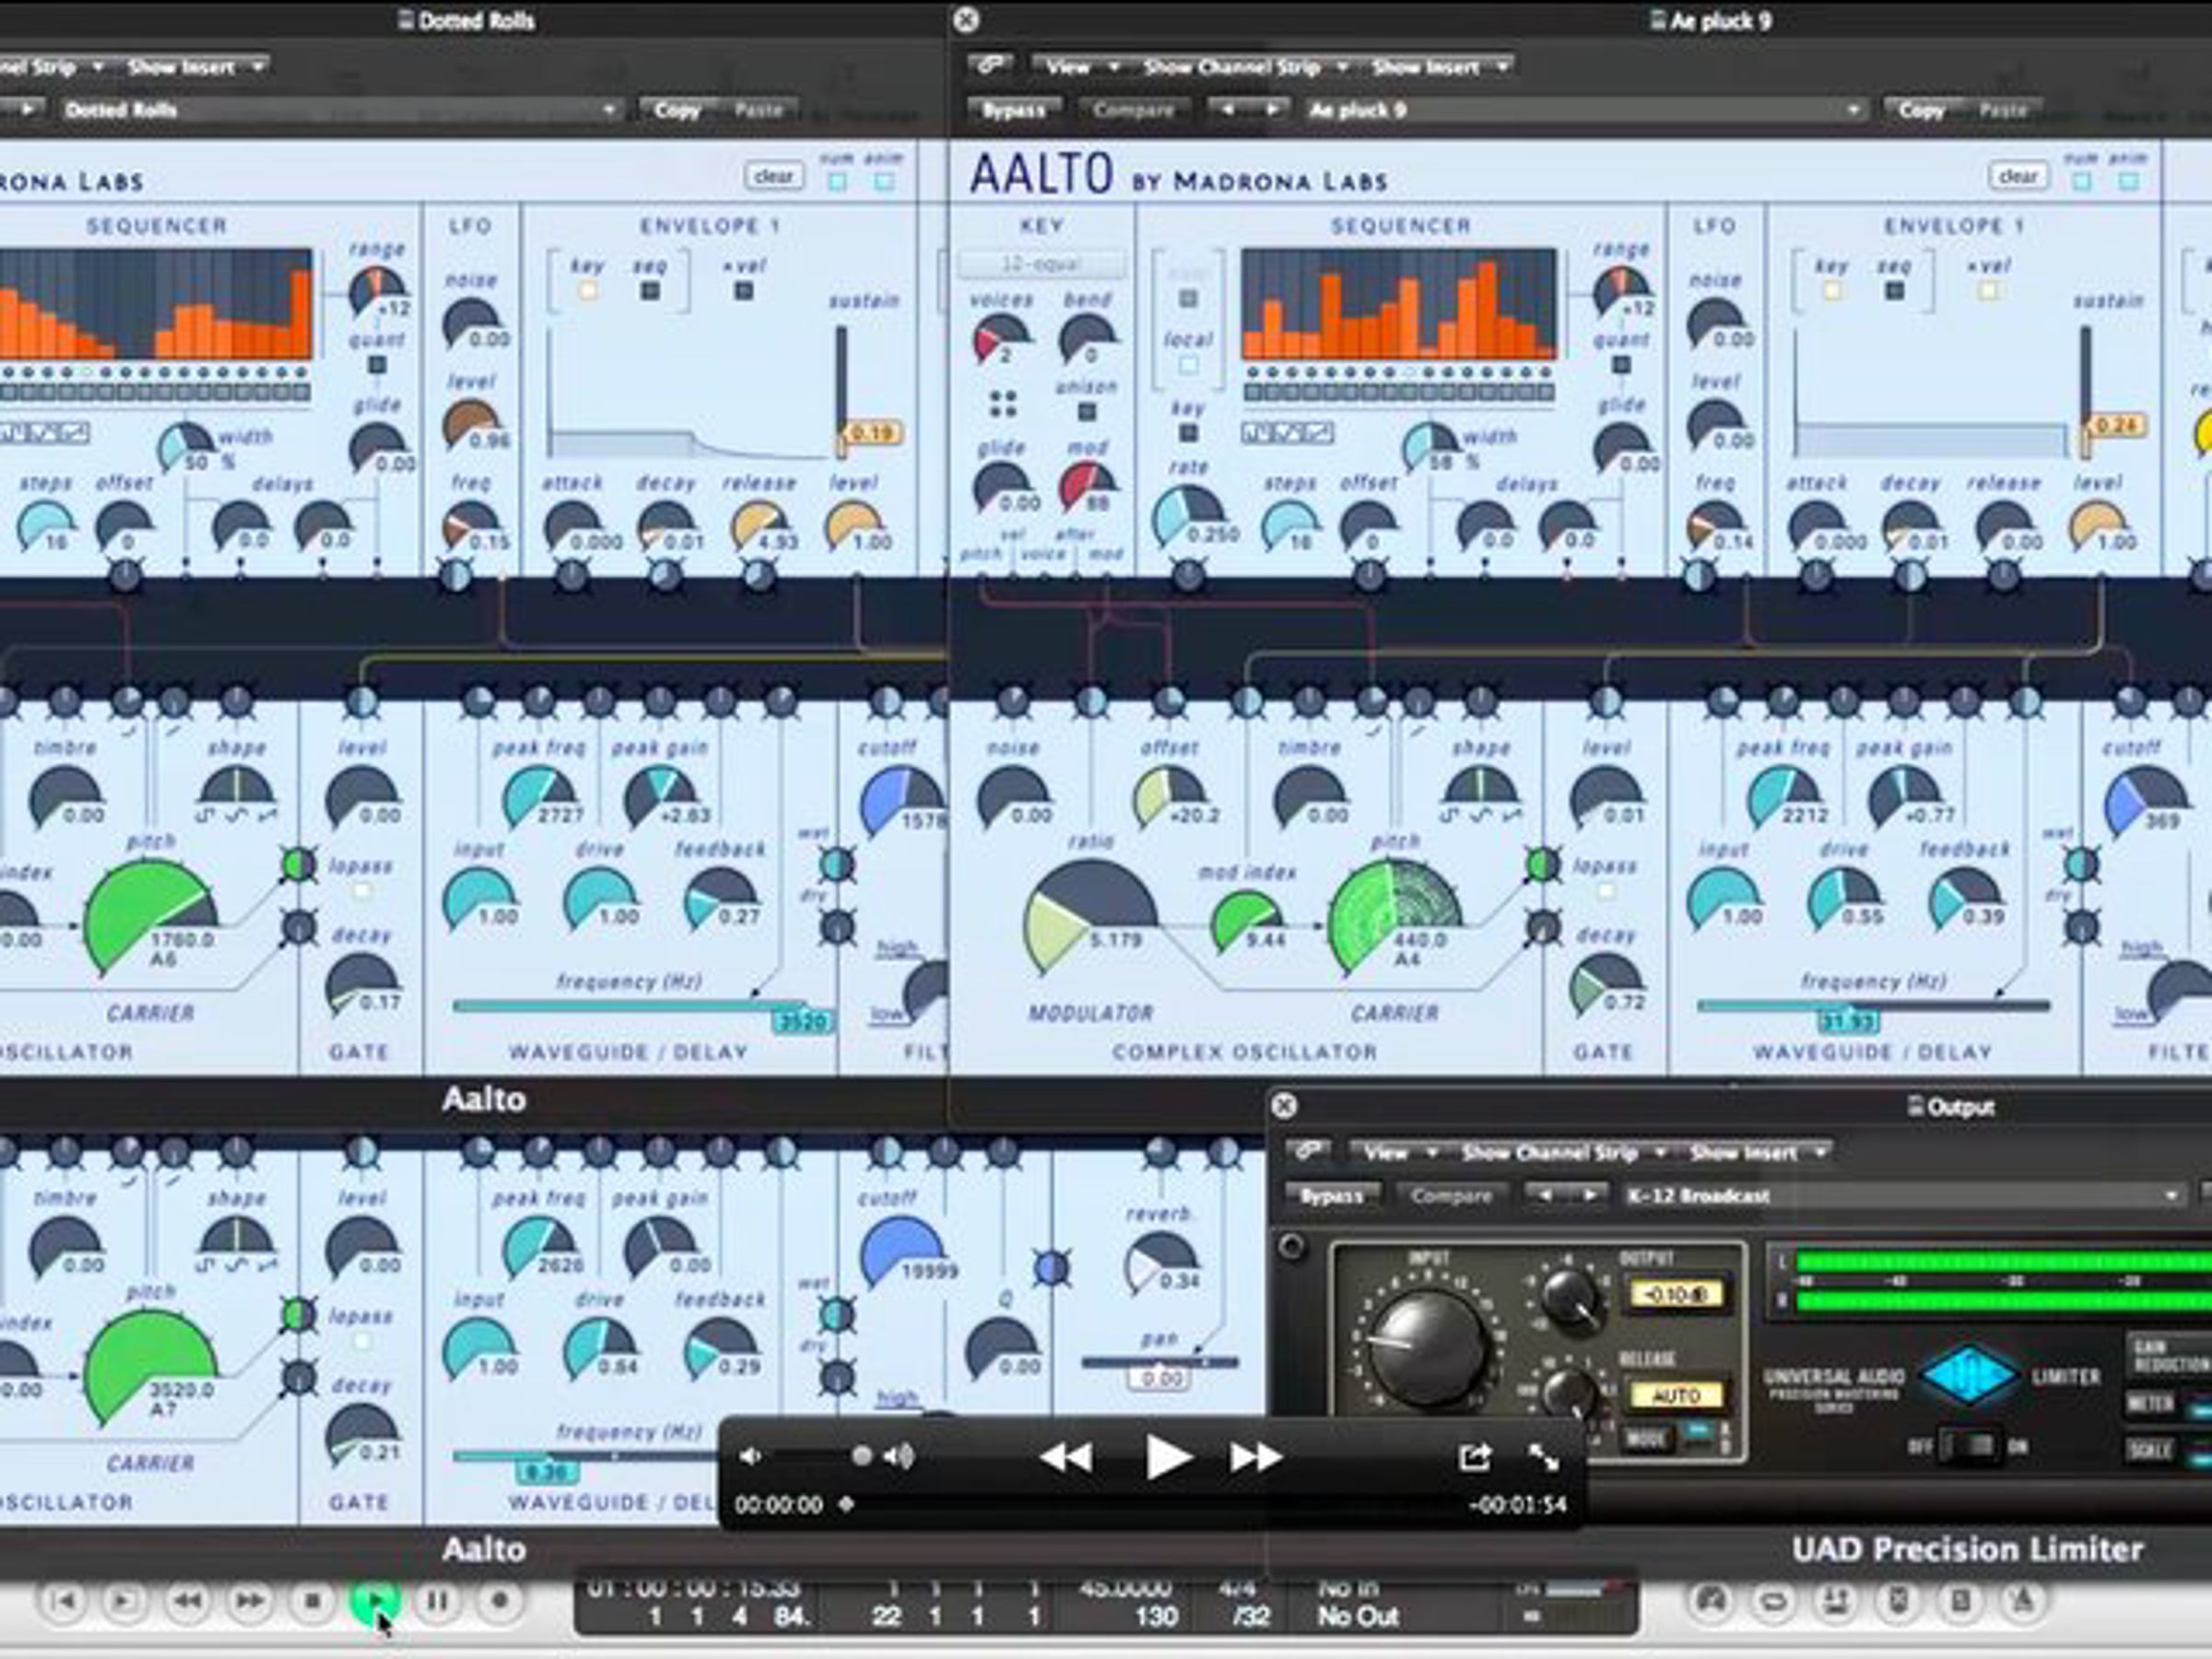Viewport: 2212px width, 1659px height.
Task: Enter fullscreen from the video controller
Action: pos(1544,1457)
